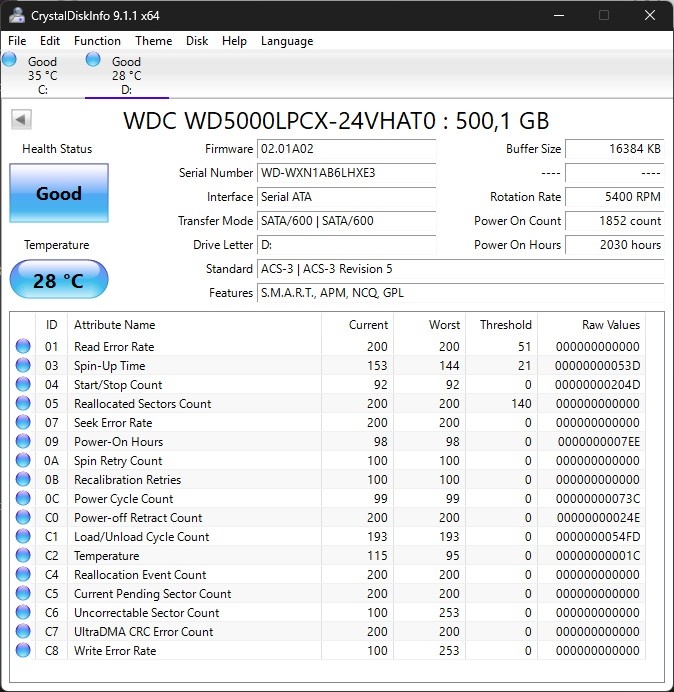Viewport: 674px width, 692px height.
Task: Click the Raw Values column header
Action: [x=610, y=325]
